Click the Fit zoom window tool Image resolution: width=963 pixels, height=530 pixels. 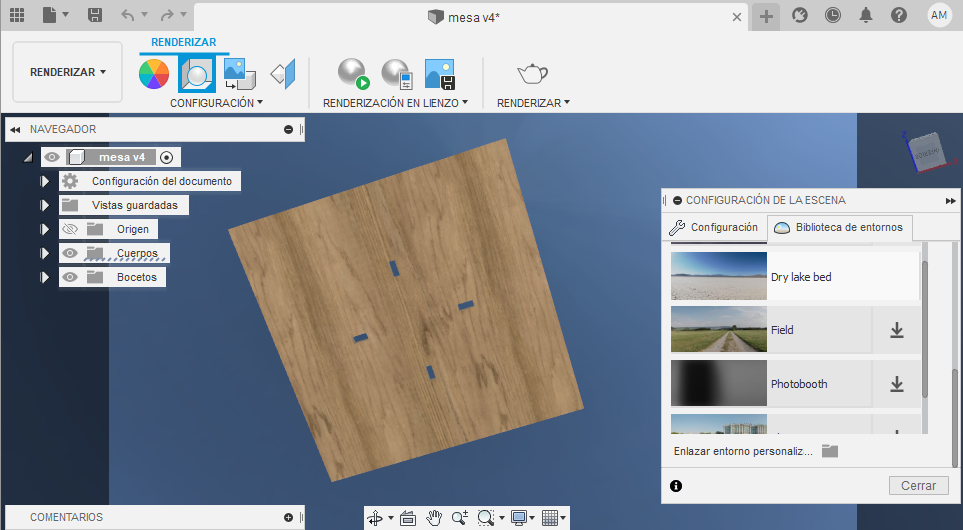point(486,518)
